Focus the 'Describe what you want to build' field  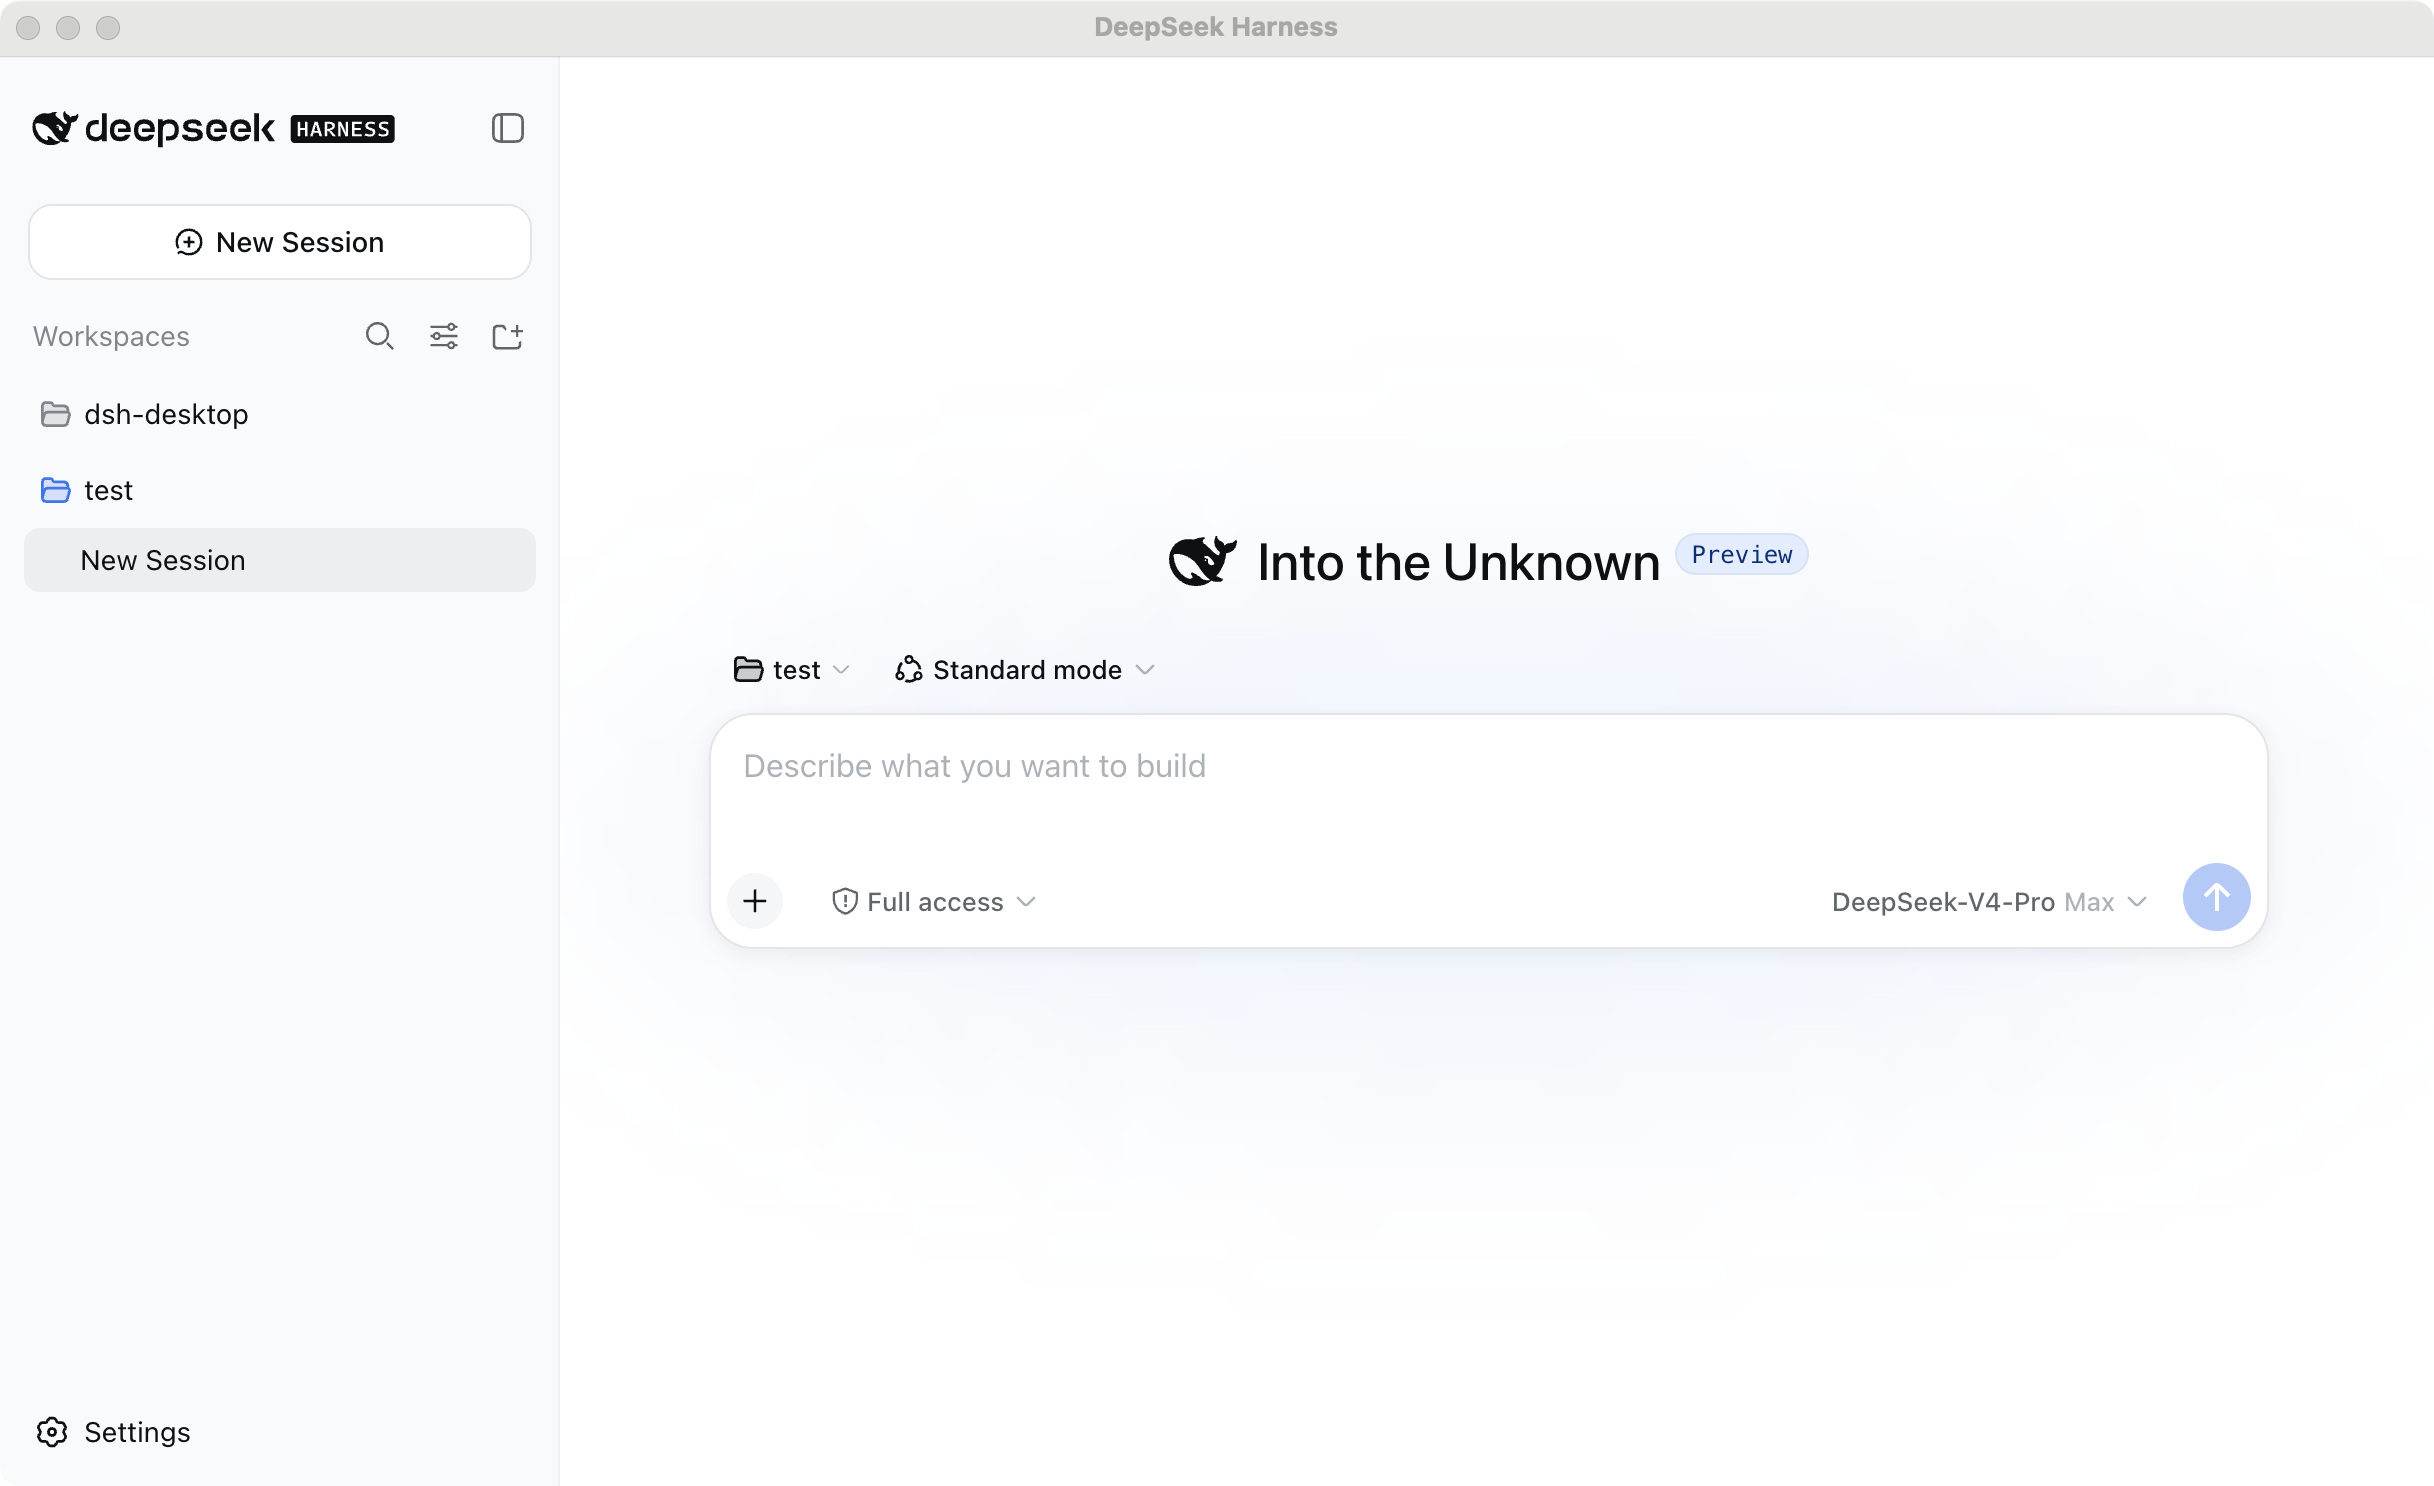point(1488,766)
